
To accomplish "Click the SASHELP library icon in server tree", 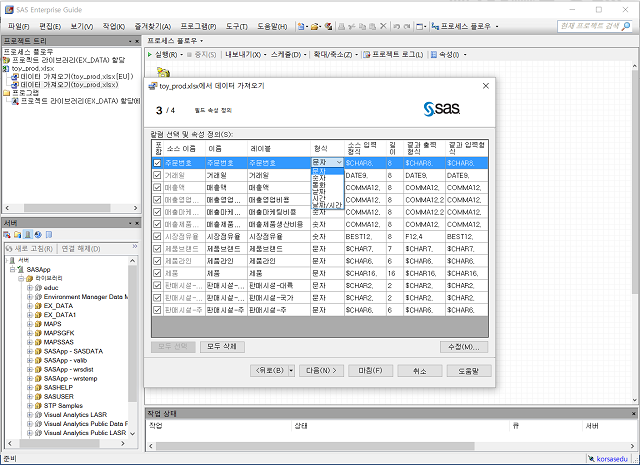I will pyautogui.click(x=38, y=387).
